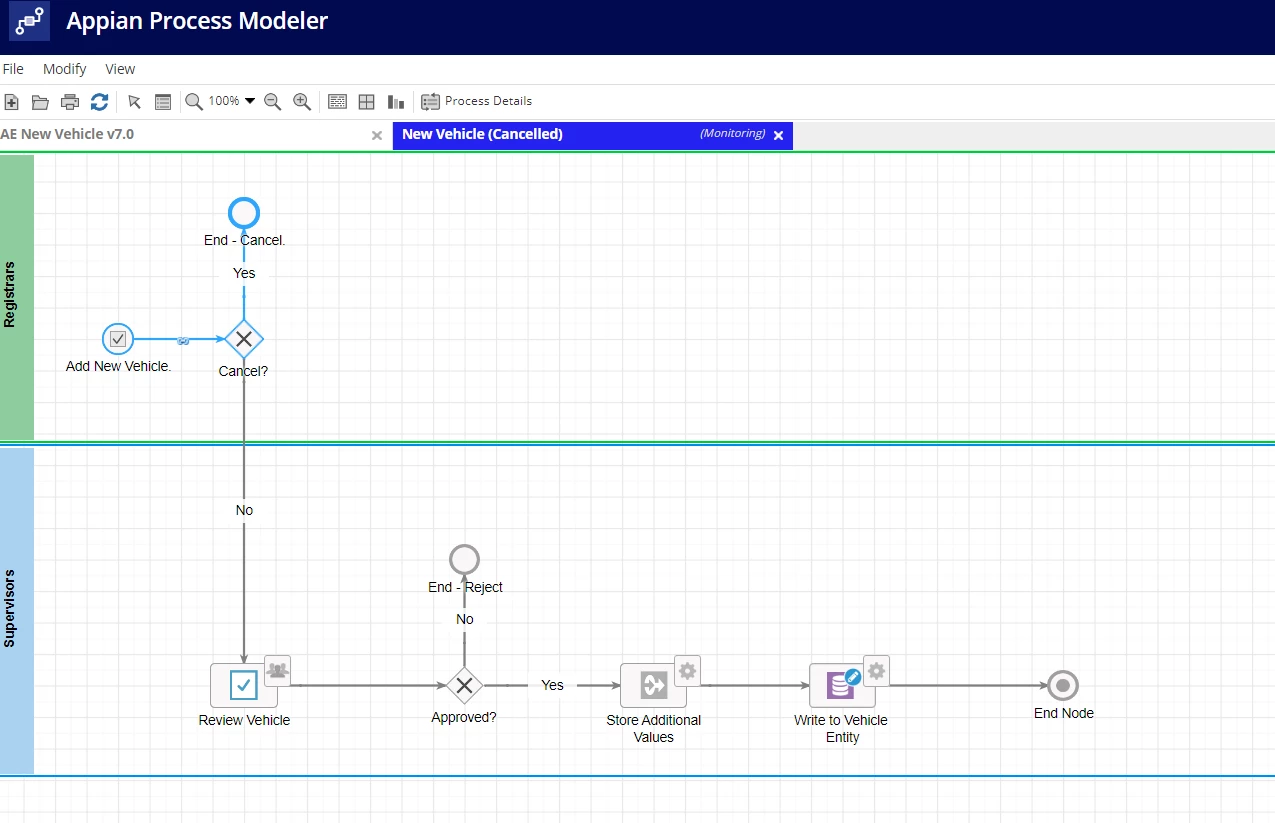Viewport: 1275px width, 823px height.
Task: Select the Add New Vehicle start node
Action: tap(118, 339)
